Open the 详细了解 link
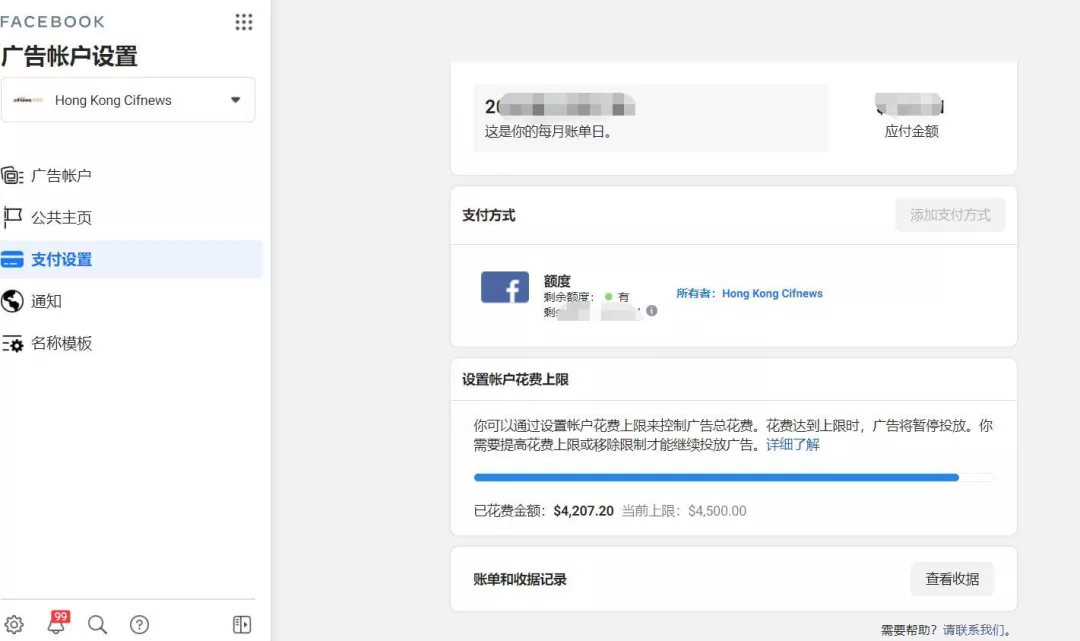 tap(795, 444)
